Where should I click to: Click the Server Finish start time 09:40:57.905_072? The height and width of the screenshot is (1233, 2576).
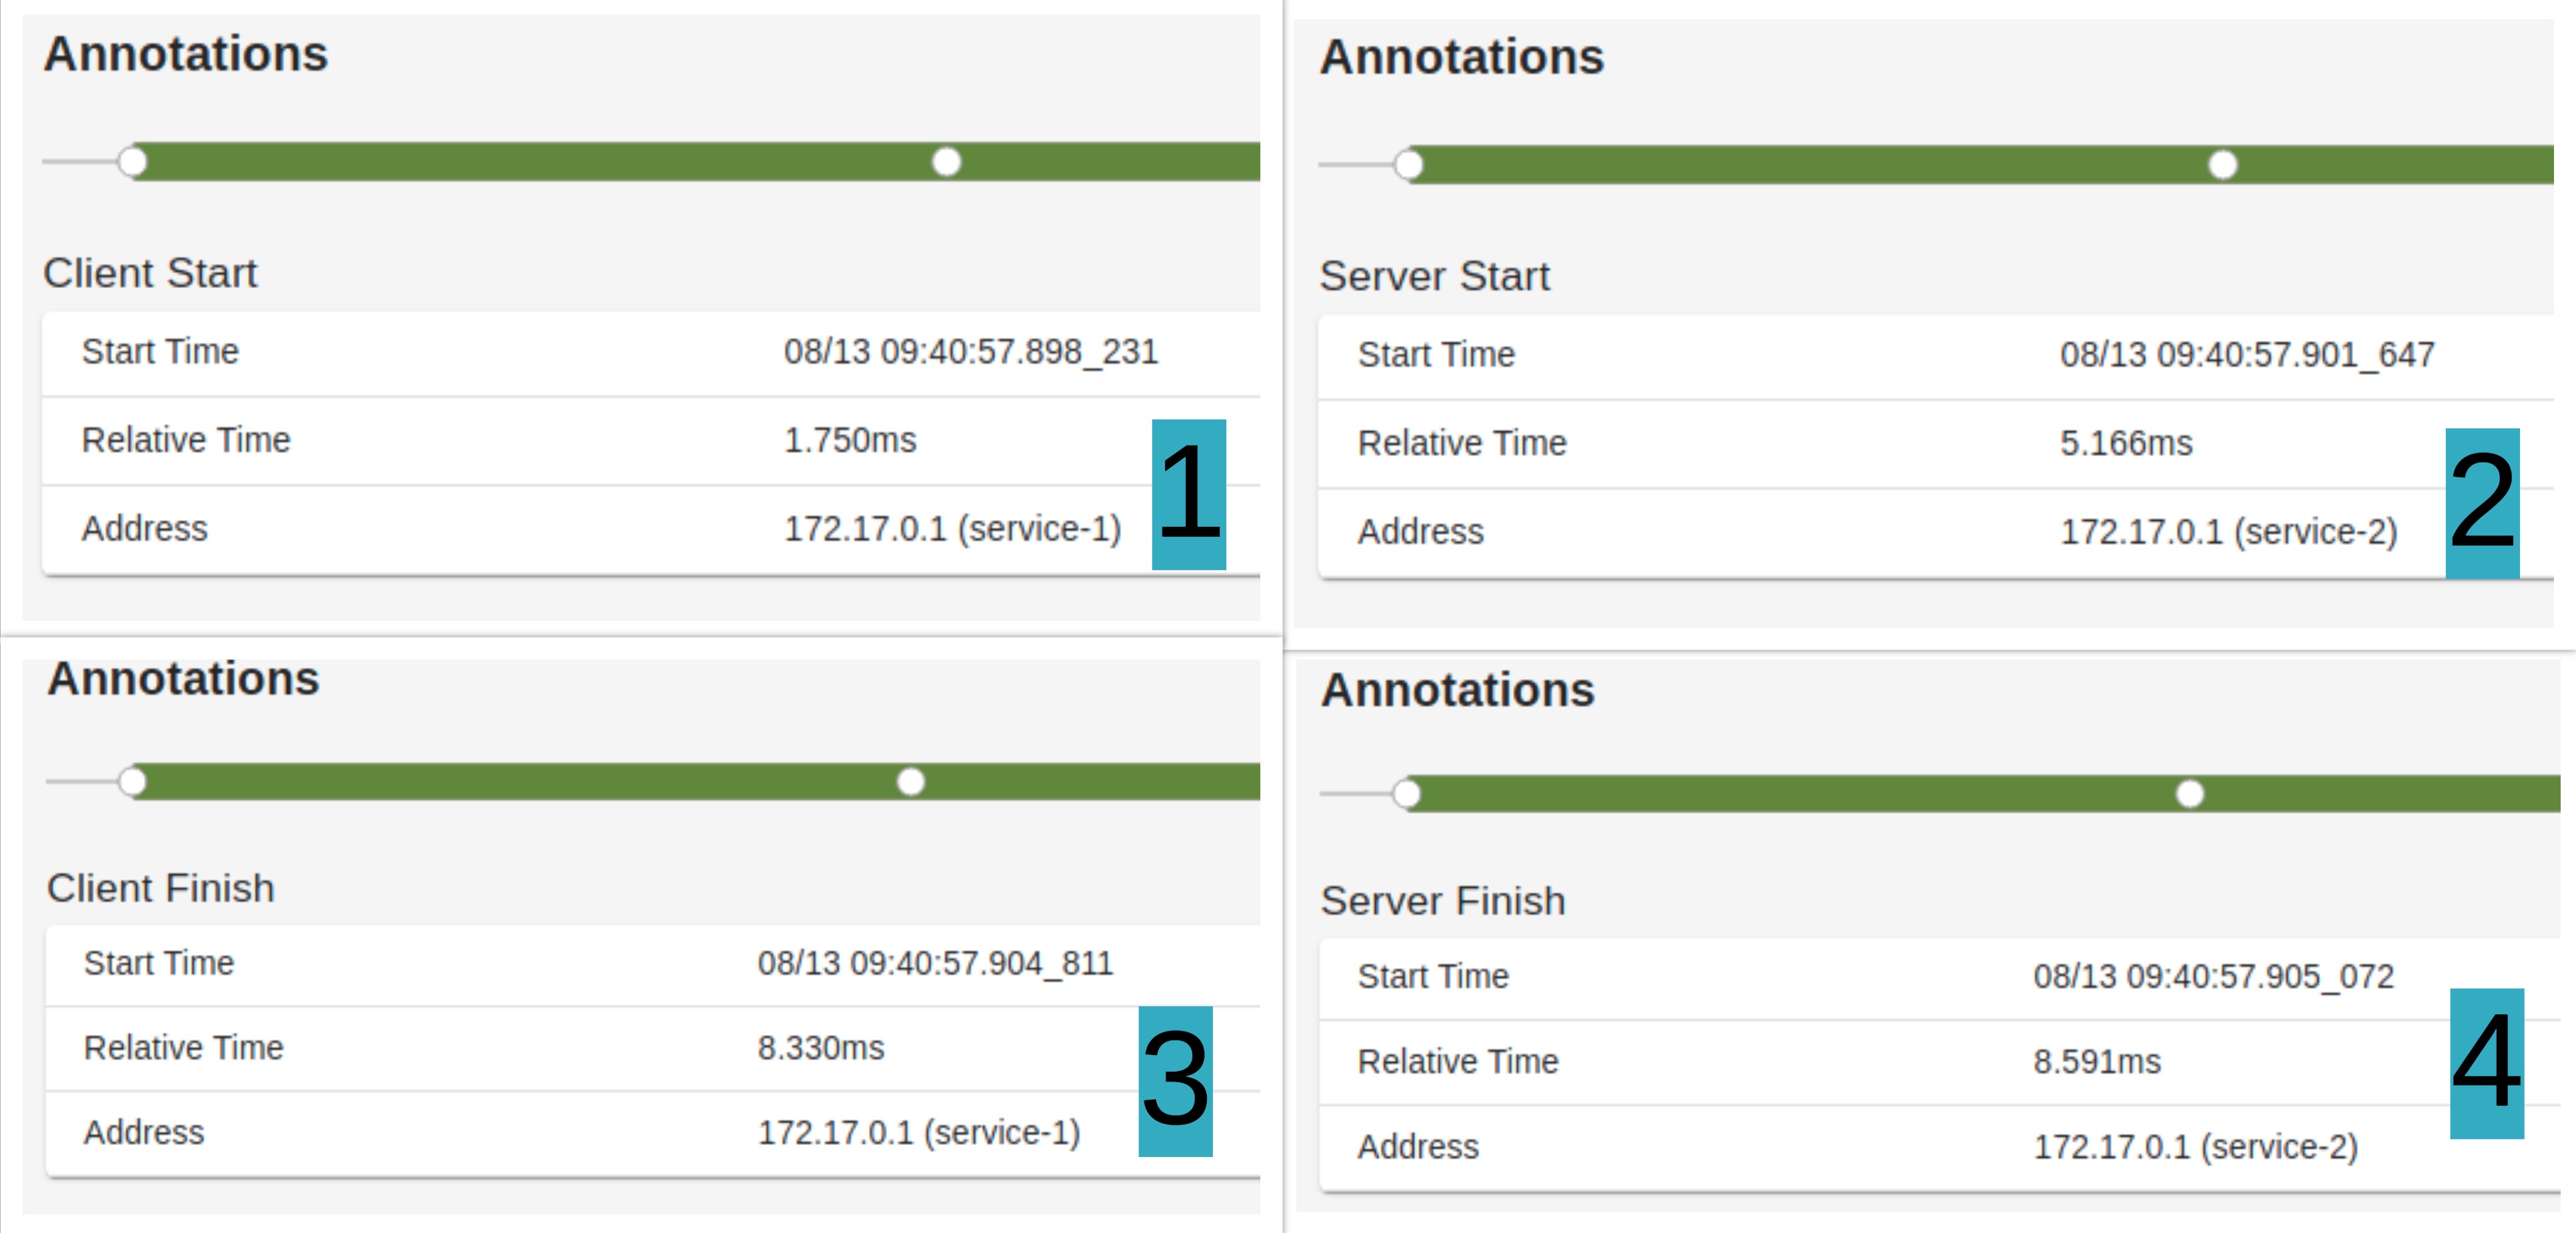[x=2213, y=976]
